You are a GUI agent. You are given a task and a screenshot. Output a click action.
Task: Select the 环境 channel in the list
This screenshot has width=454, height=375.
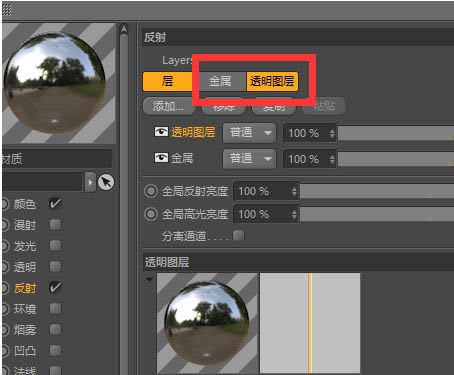click(x=24, y=309)
